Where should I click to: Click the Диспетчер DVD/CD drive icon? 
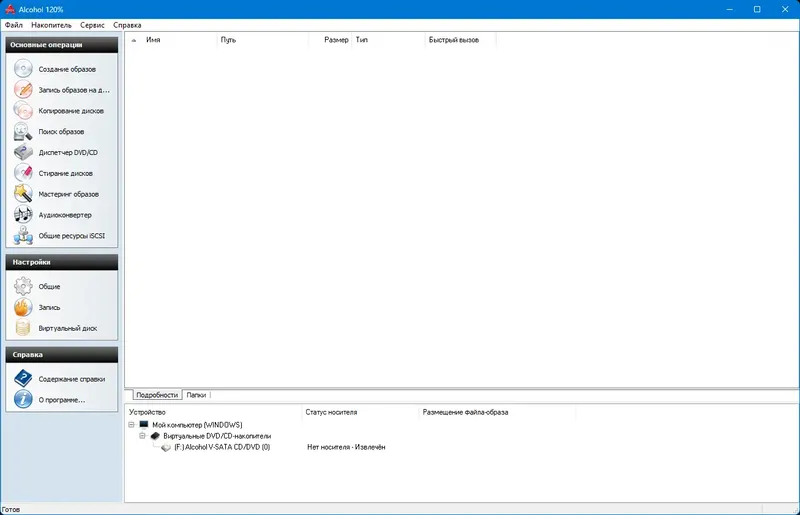tap(23, 152)
